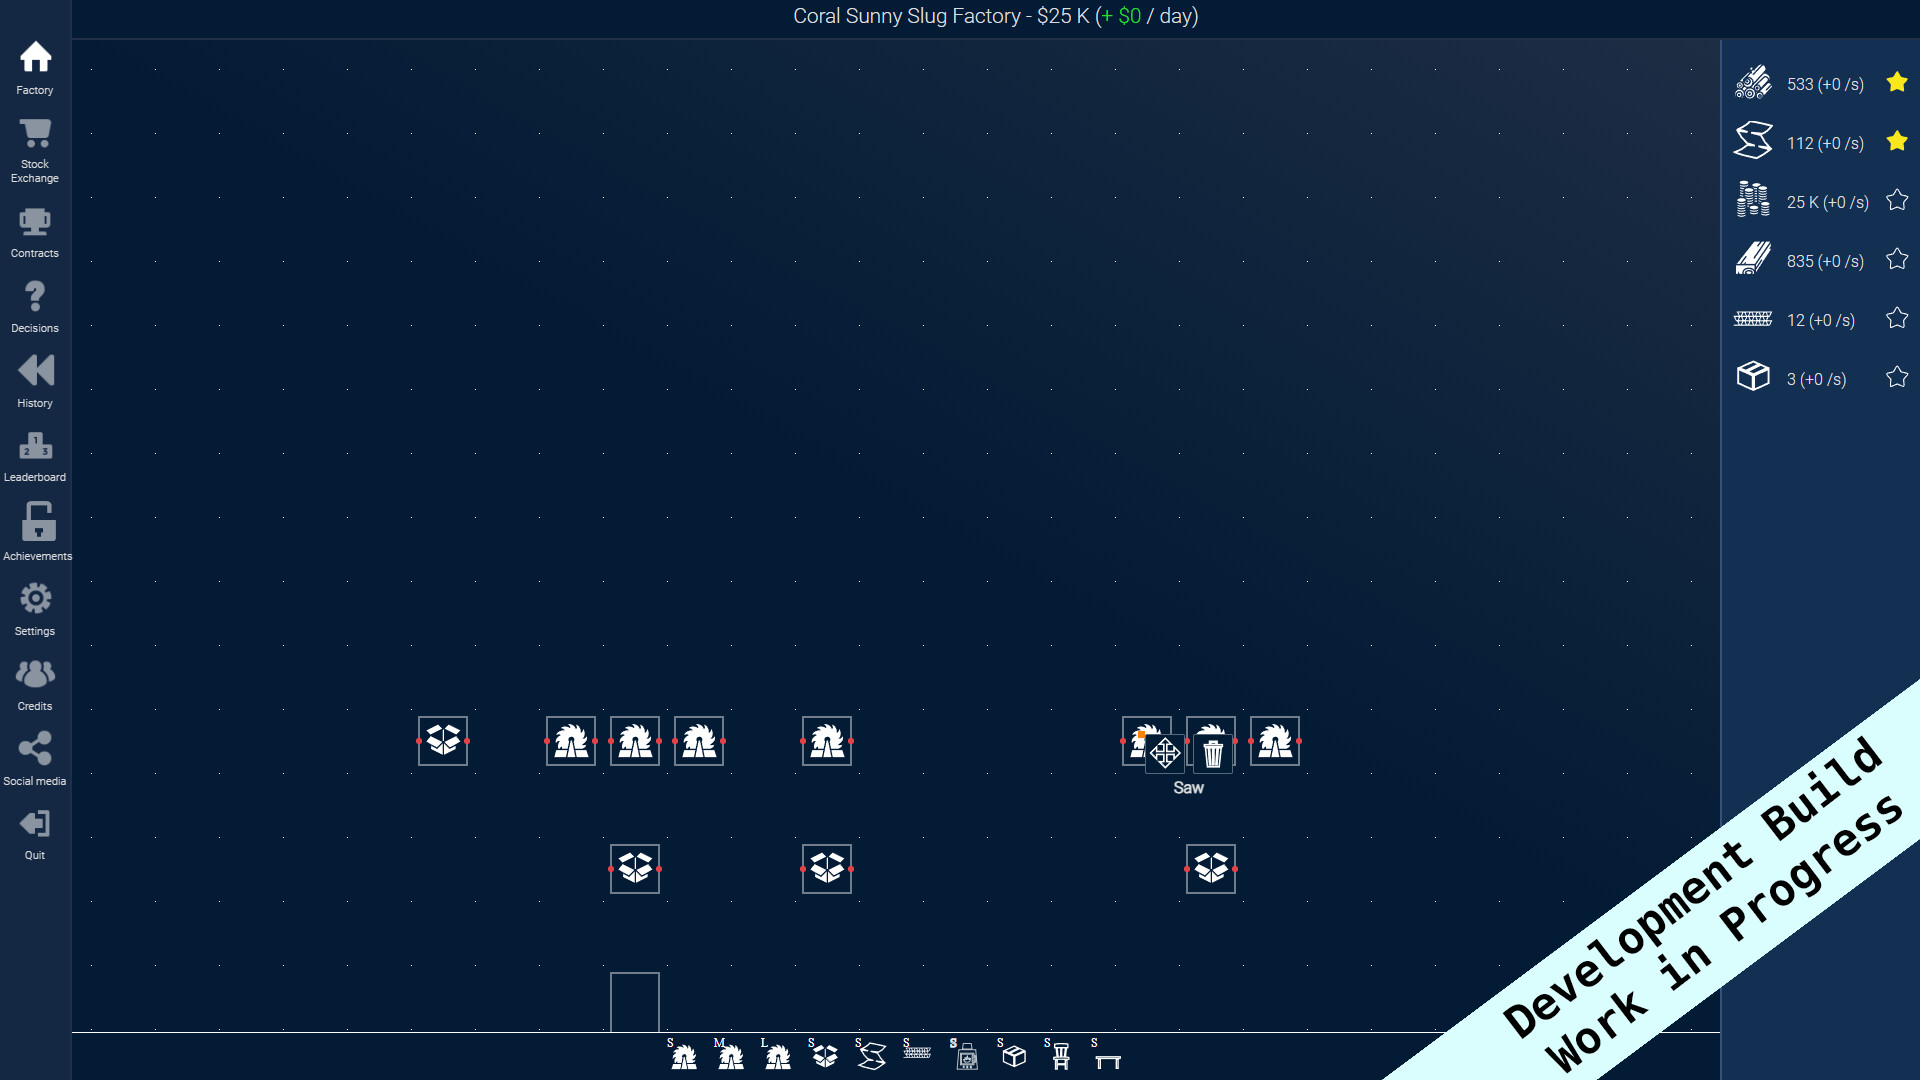Viewport: 1920px width, 1080px height.
Task: Unfavorite the logs resource star
Action: 1896,83
